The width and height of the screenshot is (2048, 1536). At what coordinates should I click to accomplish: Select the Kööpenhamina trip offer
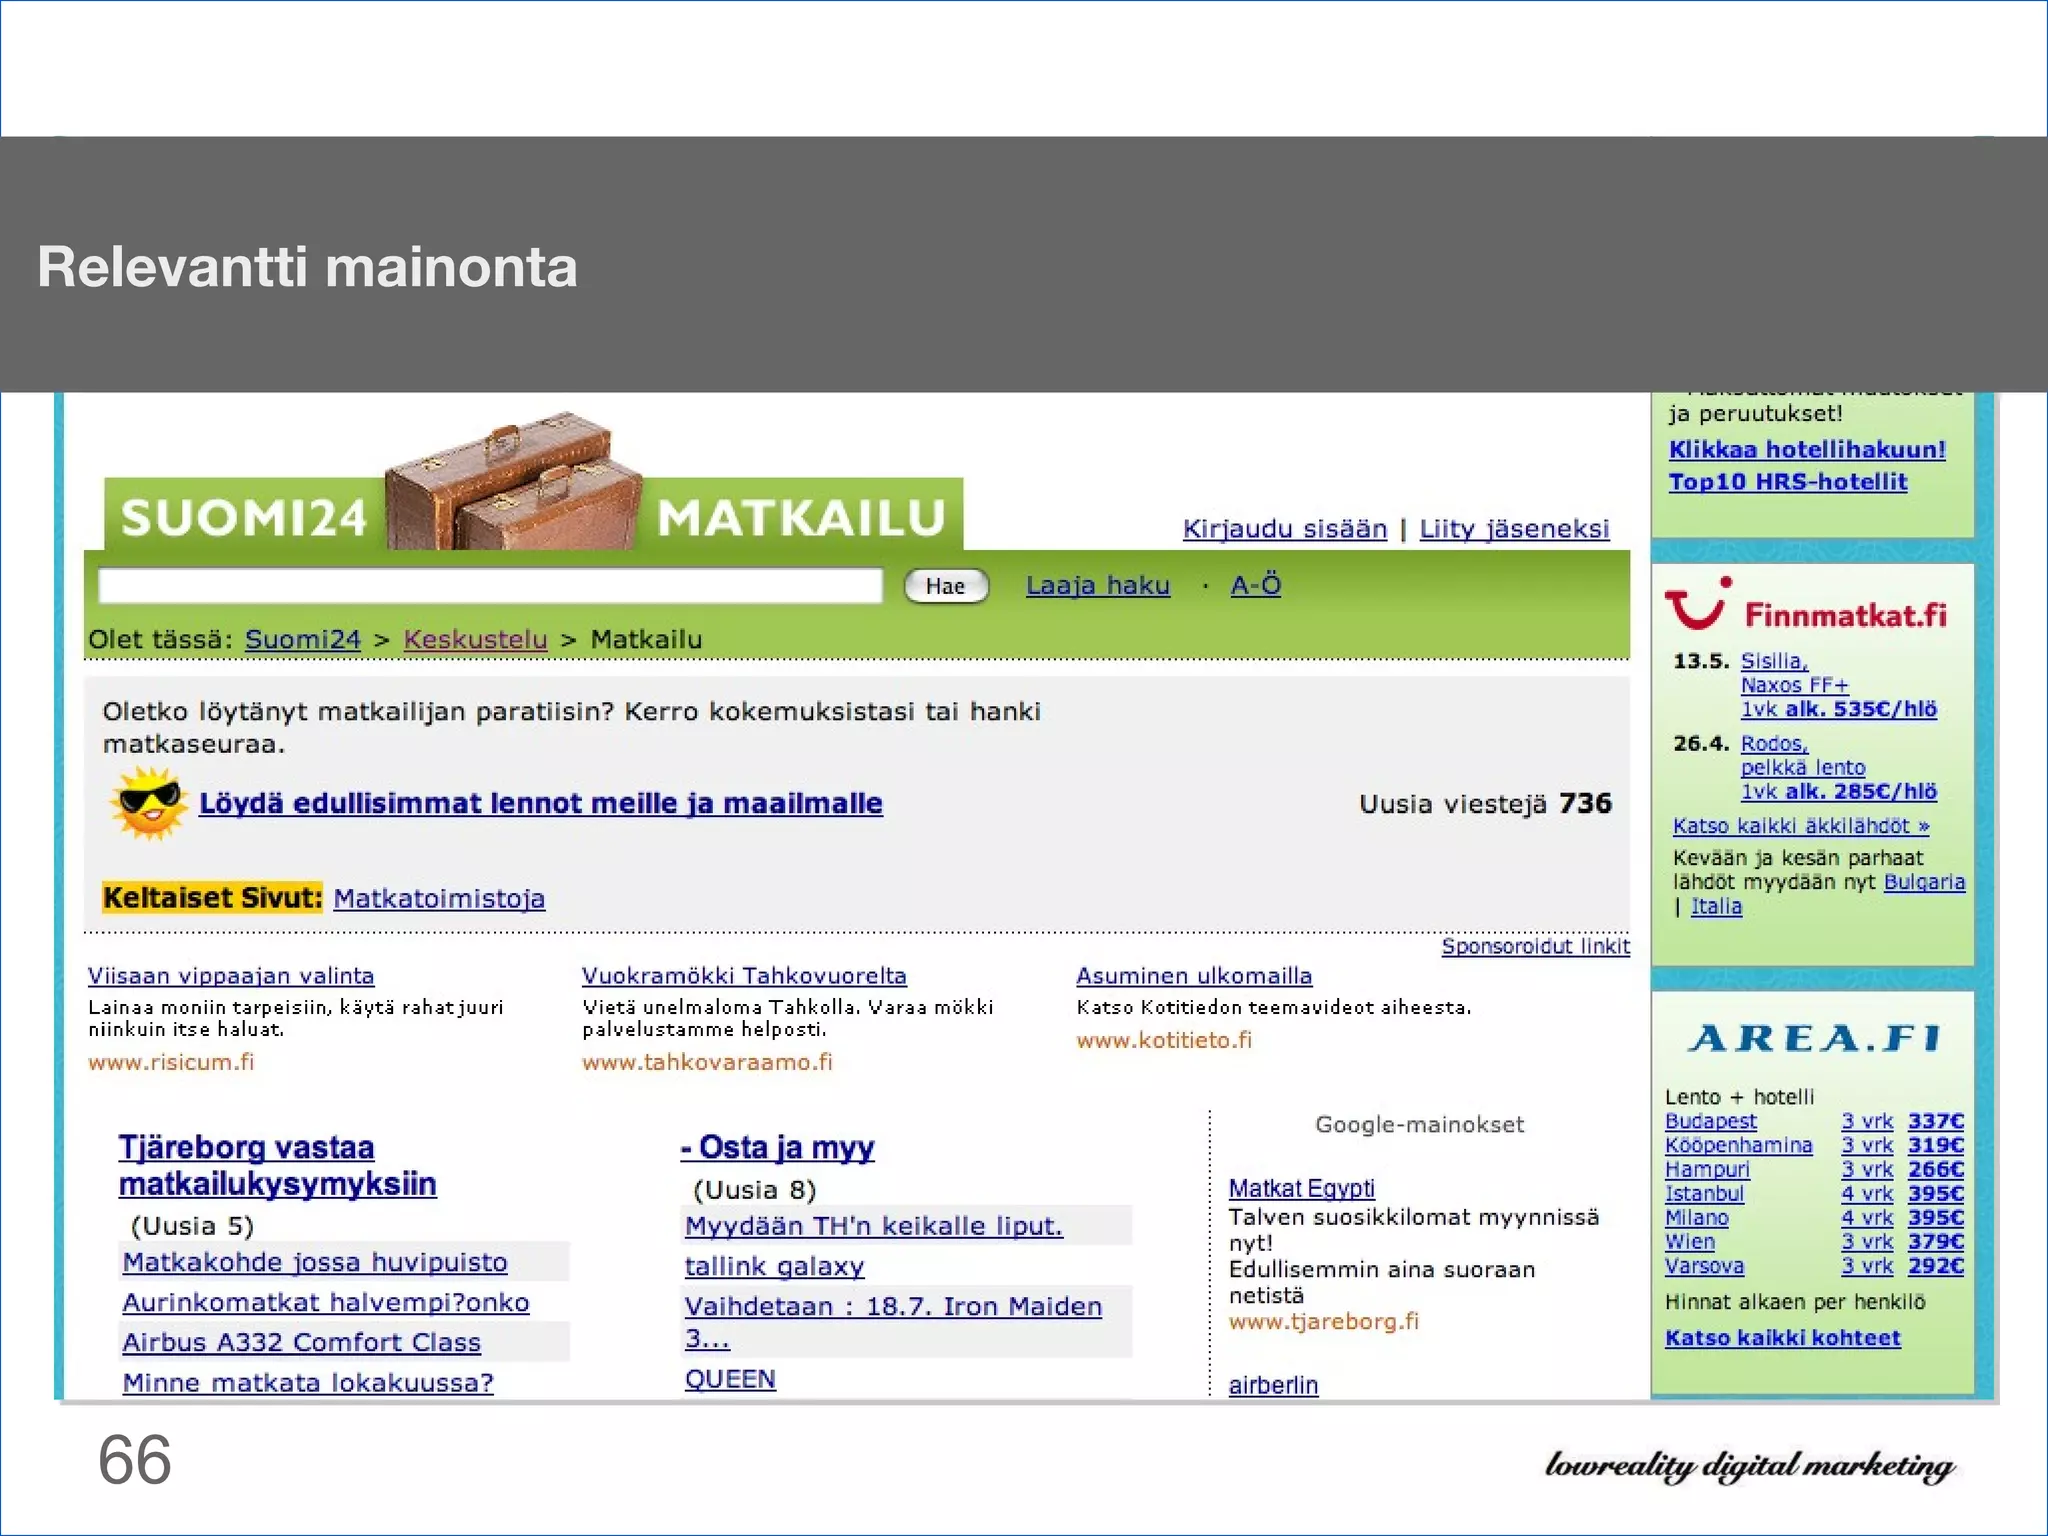coord(1738,1145)
